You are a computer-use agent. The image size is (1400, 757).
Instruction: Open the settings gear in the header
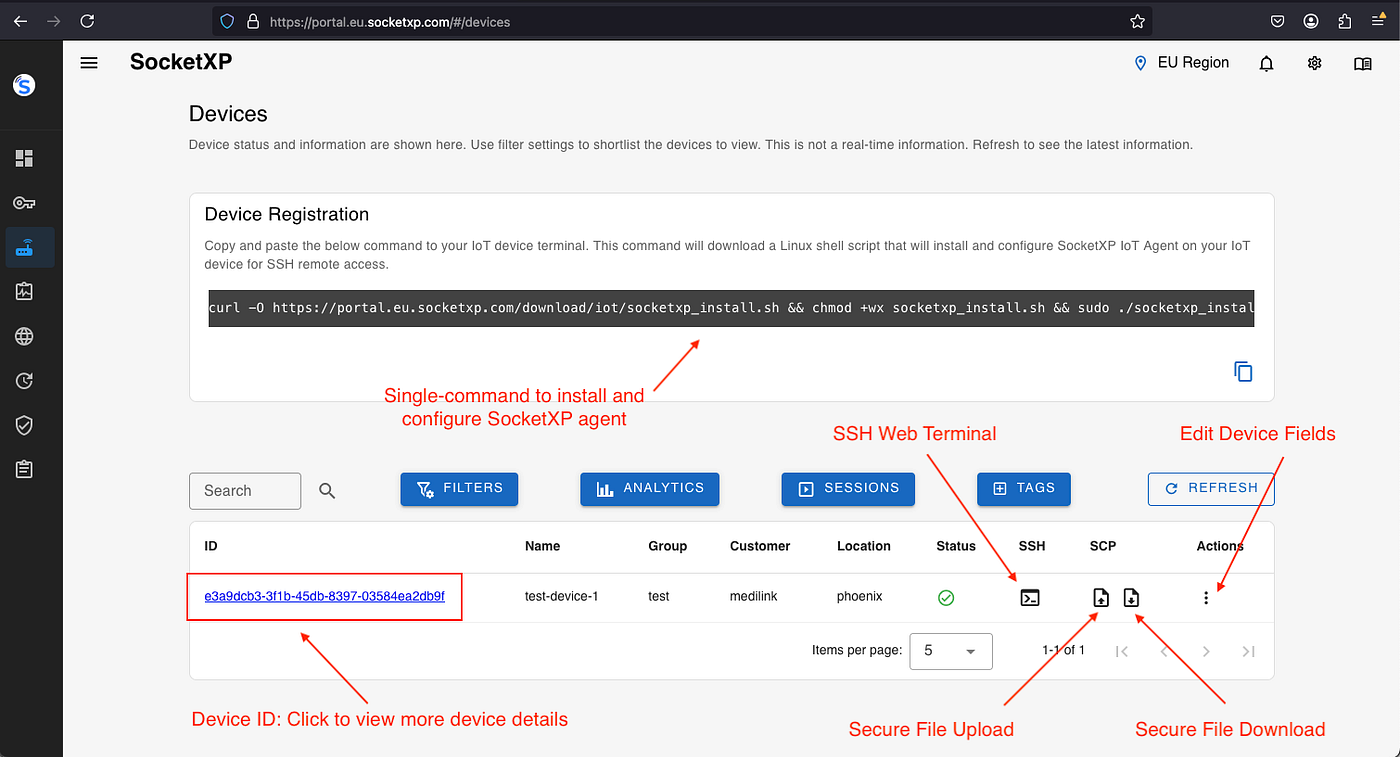pos(1314,63)
